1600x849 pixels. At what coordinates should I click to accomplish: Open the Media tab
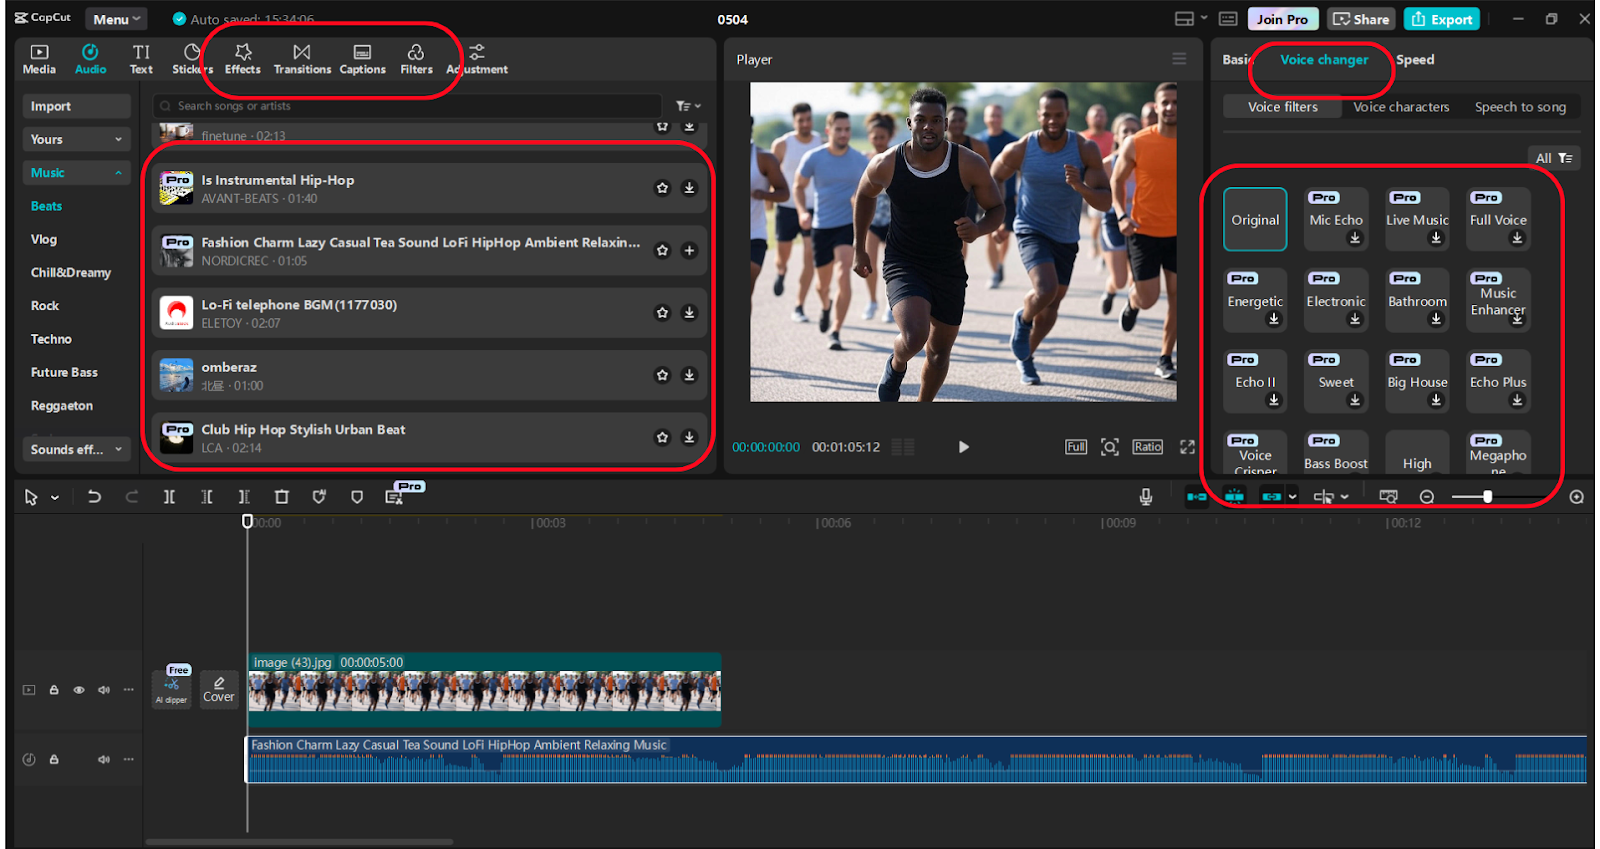39,59
